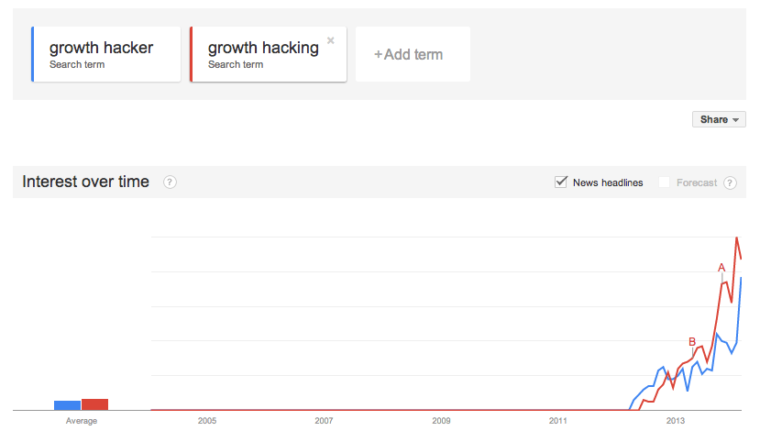The height and width of the screenshot is (431, 760).
Task: Click the blue average bar
Action: click(67, 405)
